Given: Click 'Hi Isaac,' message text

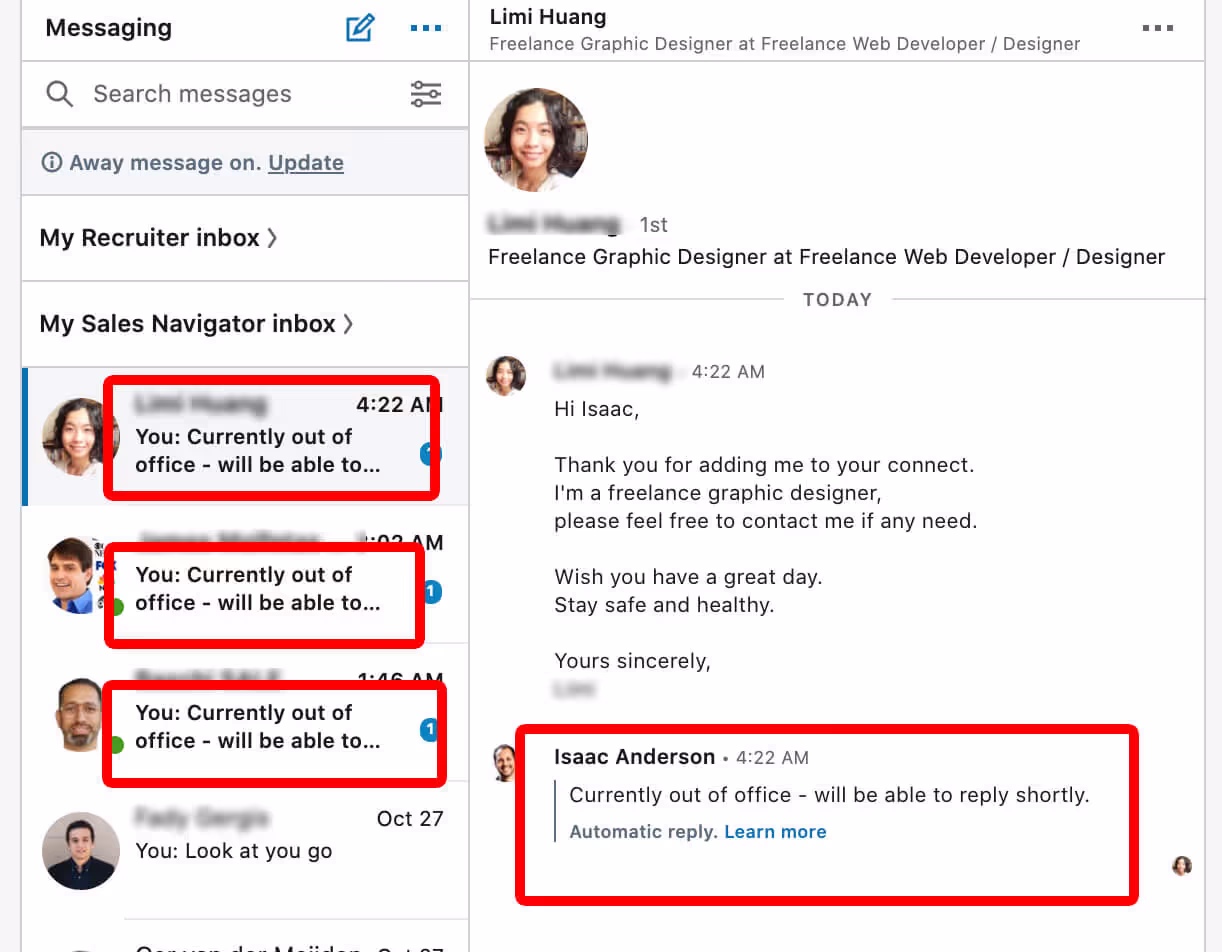Looking at the screenshot, I should 597,409.
